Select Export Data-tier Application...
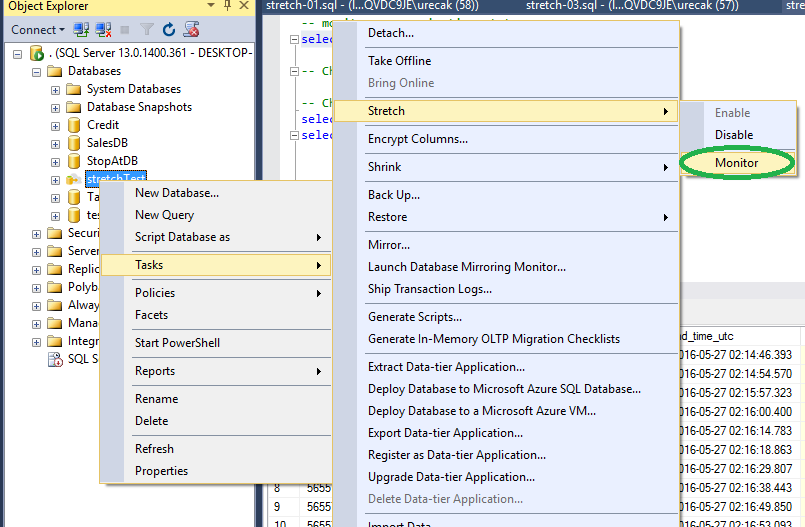The image size is (805, 527). 506,433
